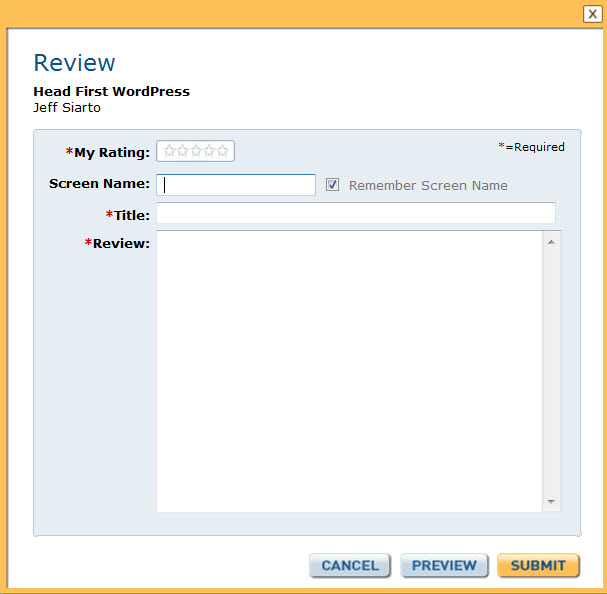Preview the review before posting

pos(444,565)
